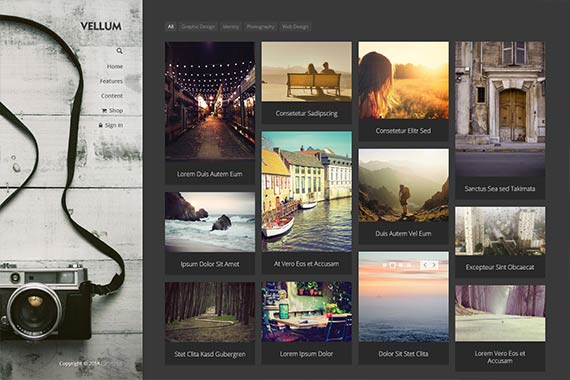Filter portfolio by Web Design
This screenshot has height=380, width=570.
[x=295, y=27]
